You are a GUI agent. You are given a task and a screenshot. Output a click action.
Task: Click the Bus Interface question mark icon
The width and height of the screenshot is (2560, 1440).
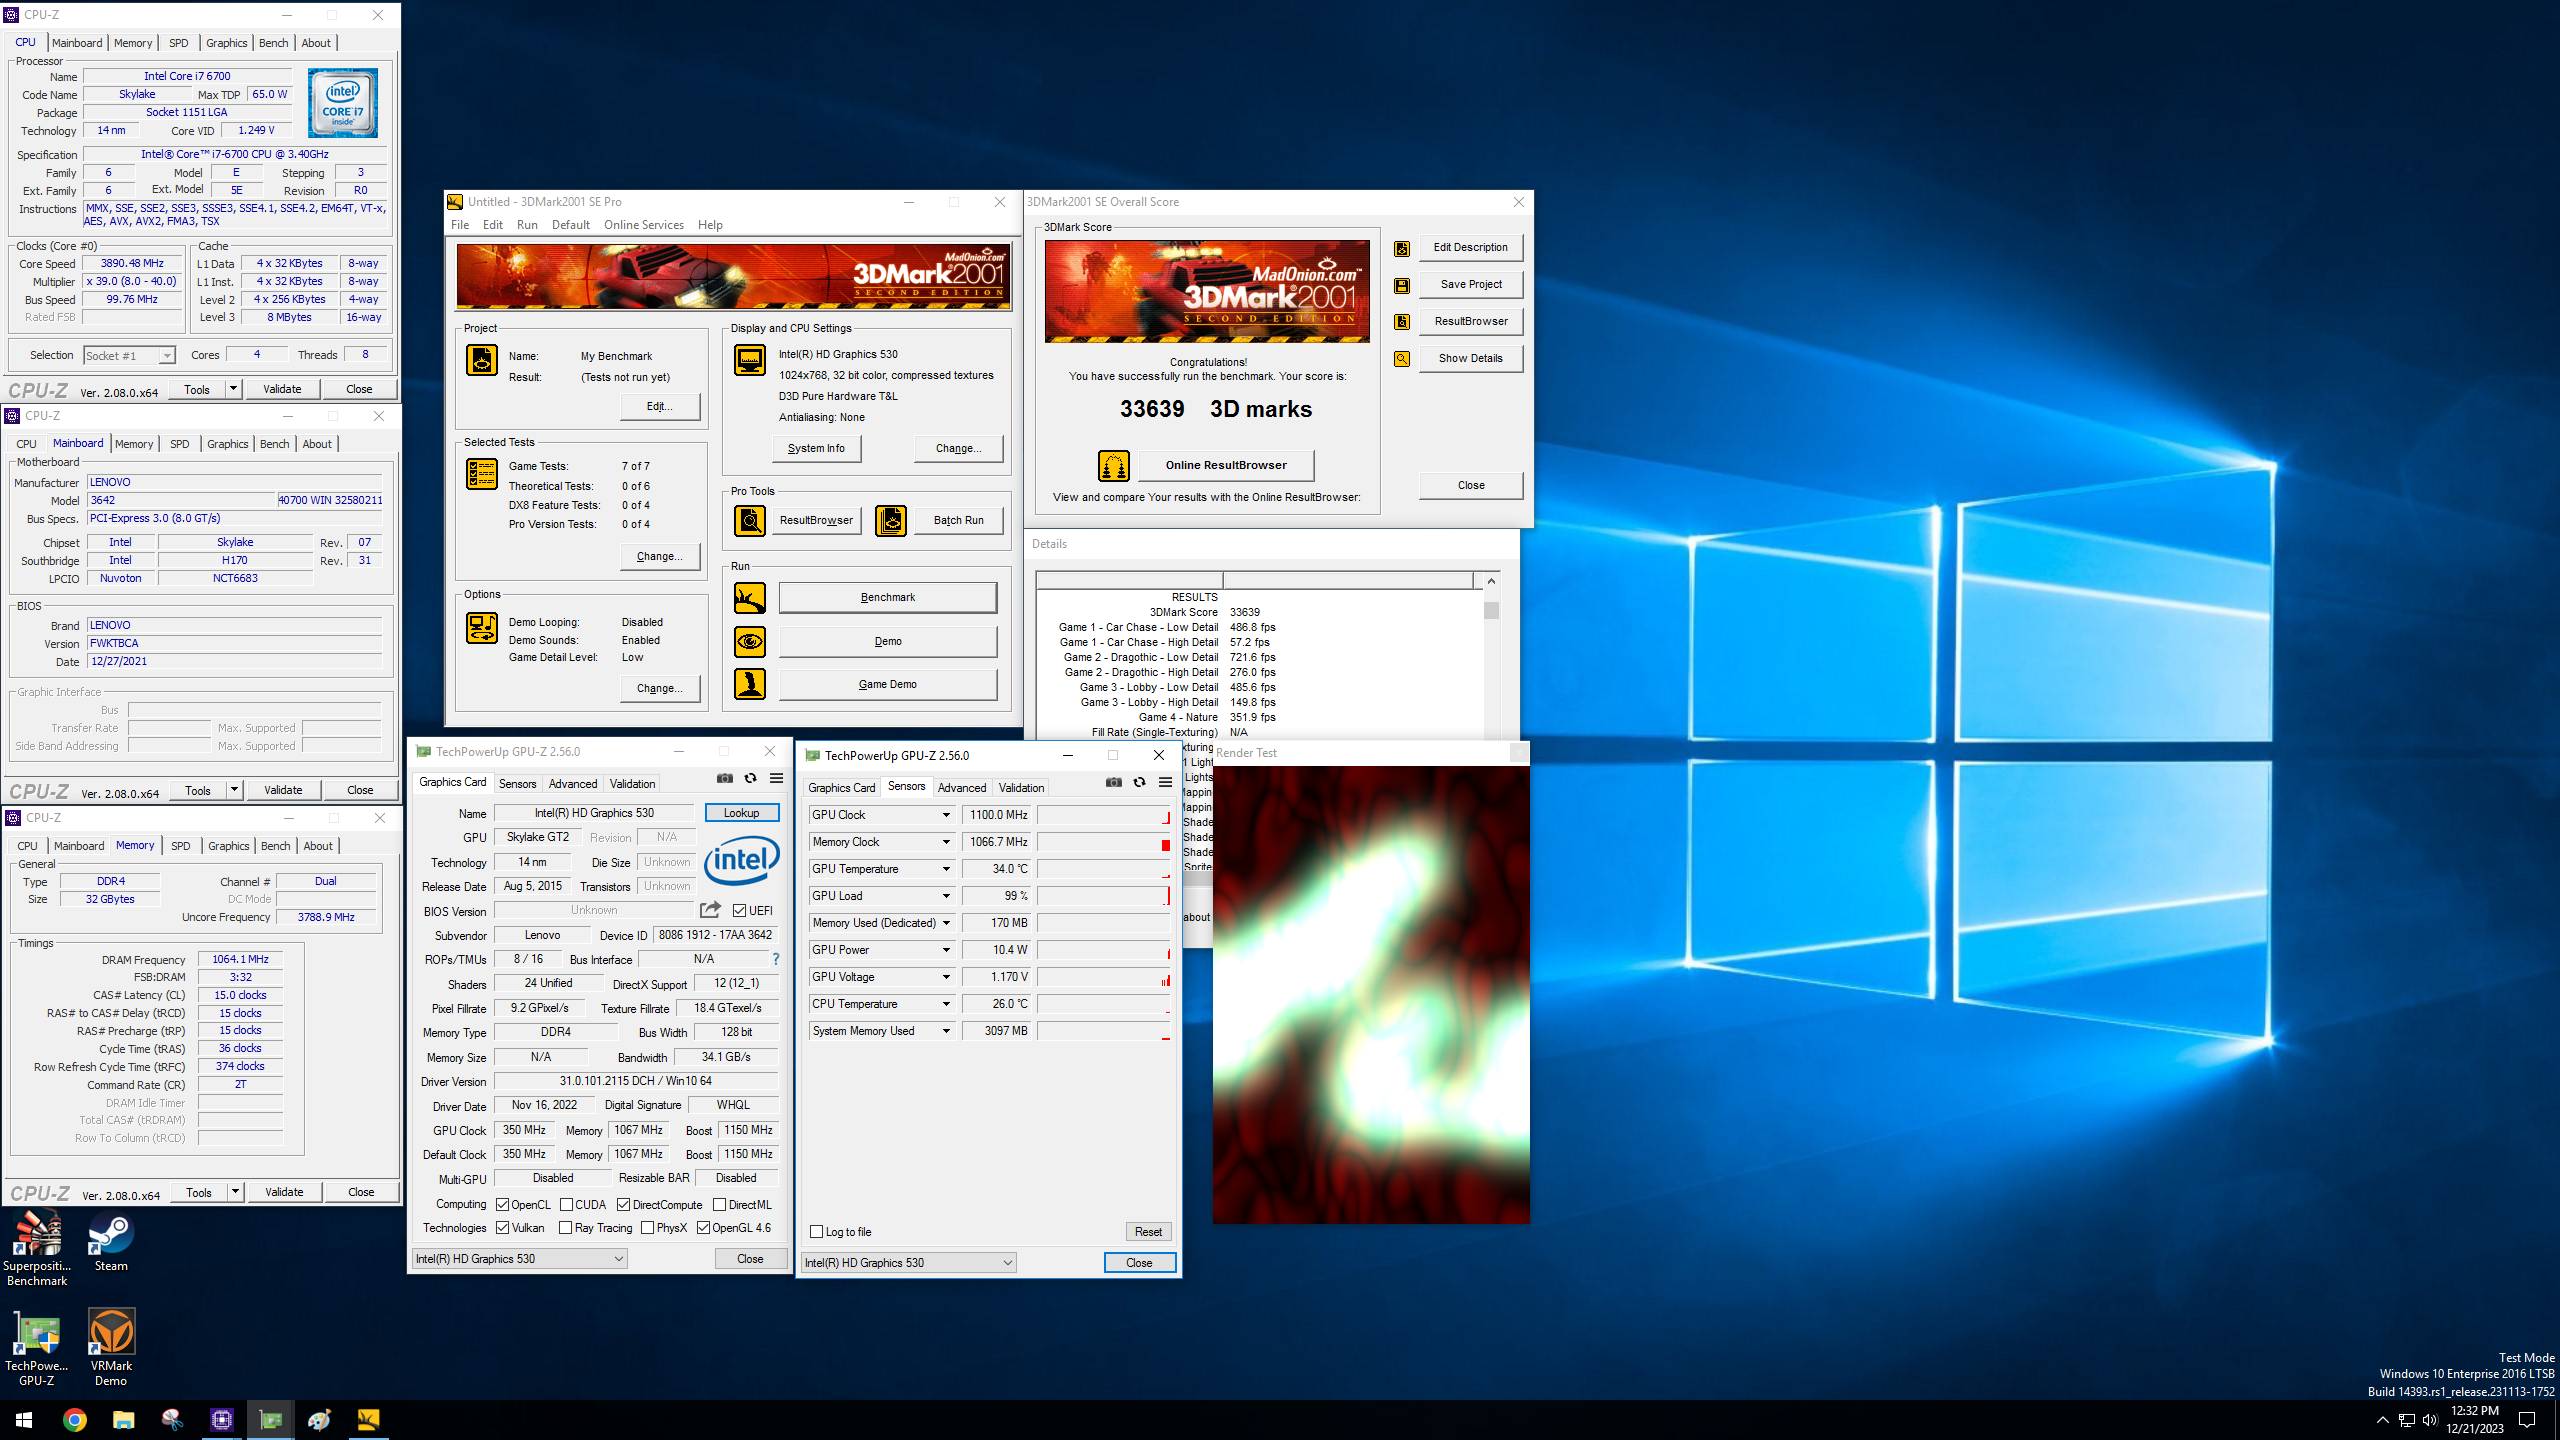(775, 959)
